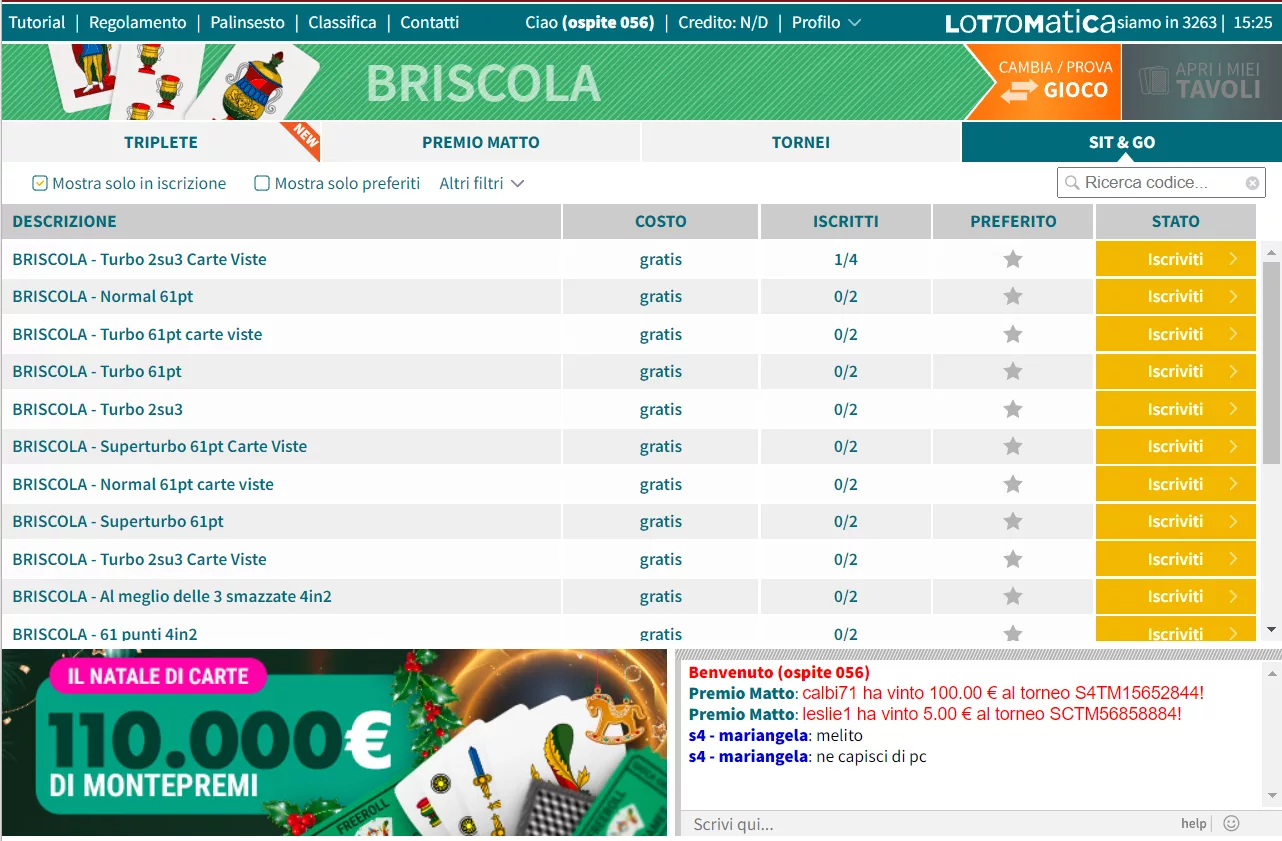Expand the Altri filtri dropdown
This screenshot has height=841, width=1282.
(x=482, y=183)
